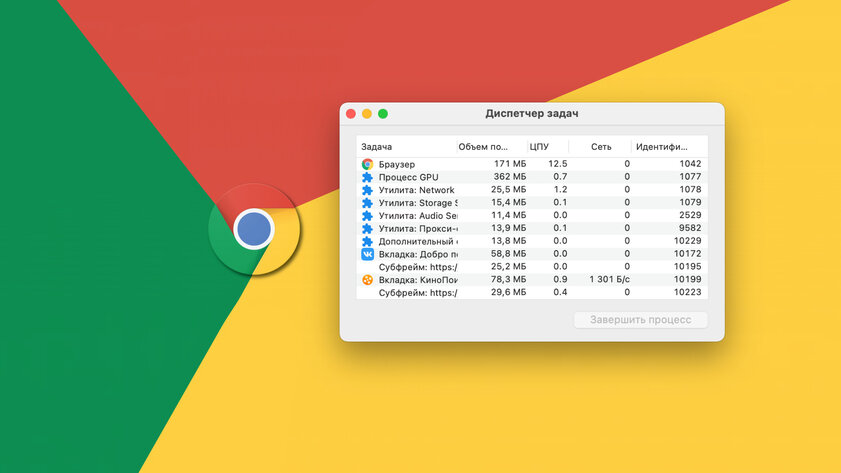The height and width of the screenshot is (473, 841).
Task: Select the Субфрейм row with ID 10223
Action: [x=532, y=293]
